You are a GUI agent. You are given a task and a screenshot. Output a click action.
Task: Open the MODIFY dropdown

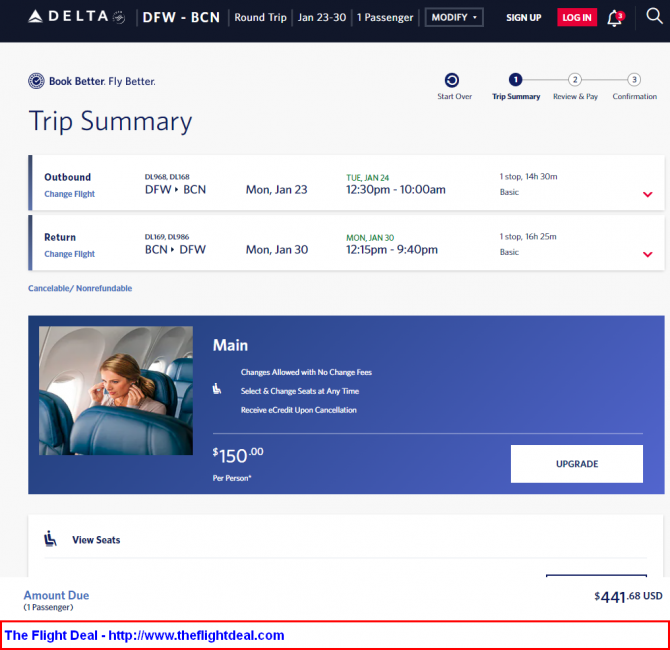pyautogui.click(x=454, y=18)
